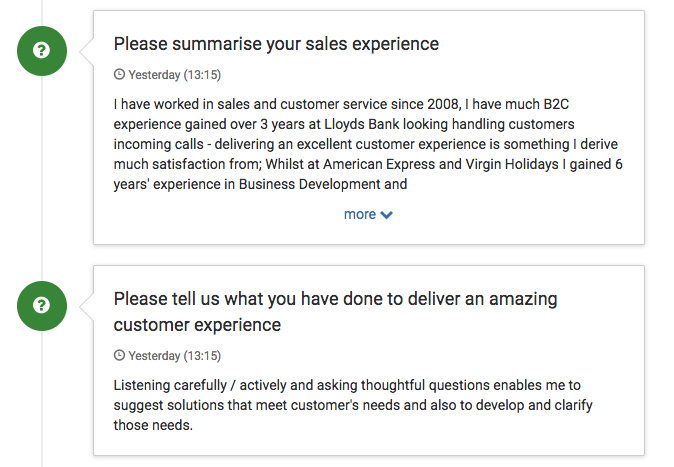Image resolution: width=674 pixels, height=467 pixels.
Task: Click the green question icon beside sales experience
Action: tap(42, 51)
